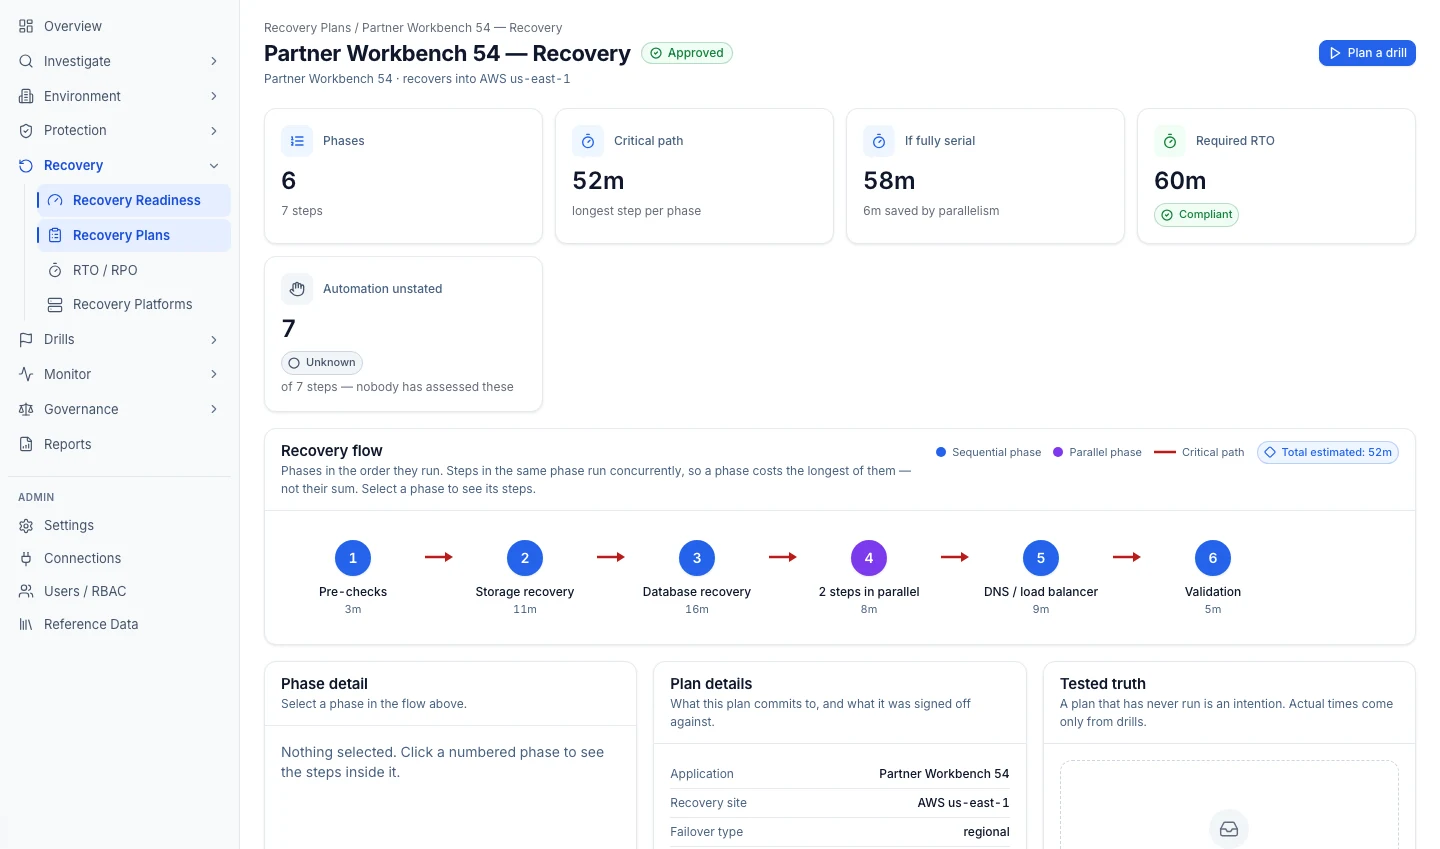
Task: Click the '6m saved by parallelism' text
Action: [931, 211]
